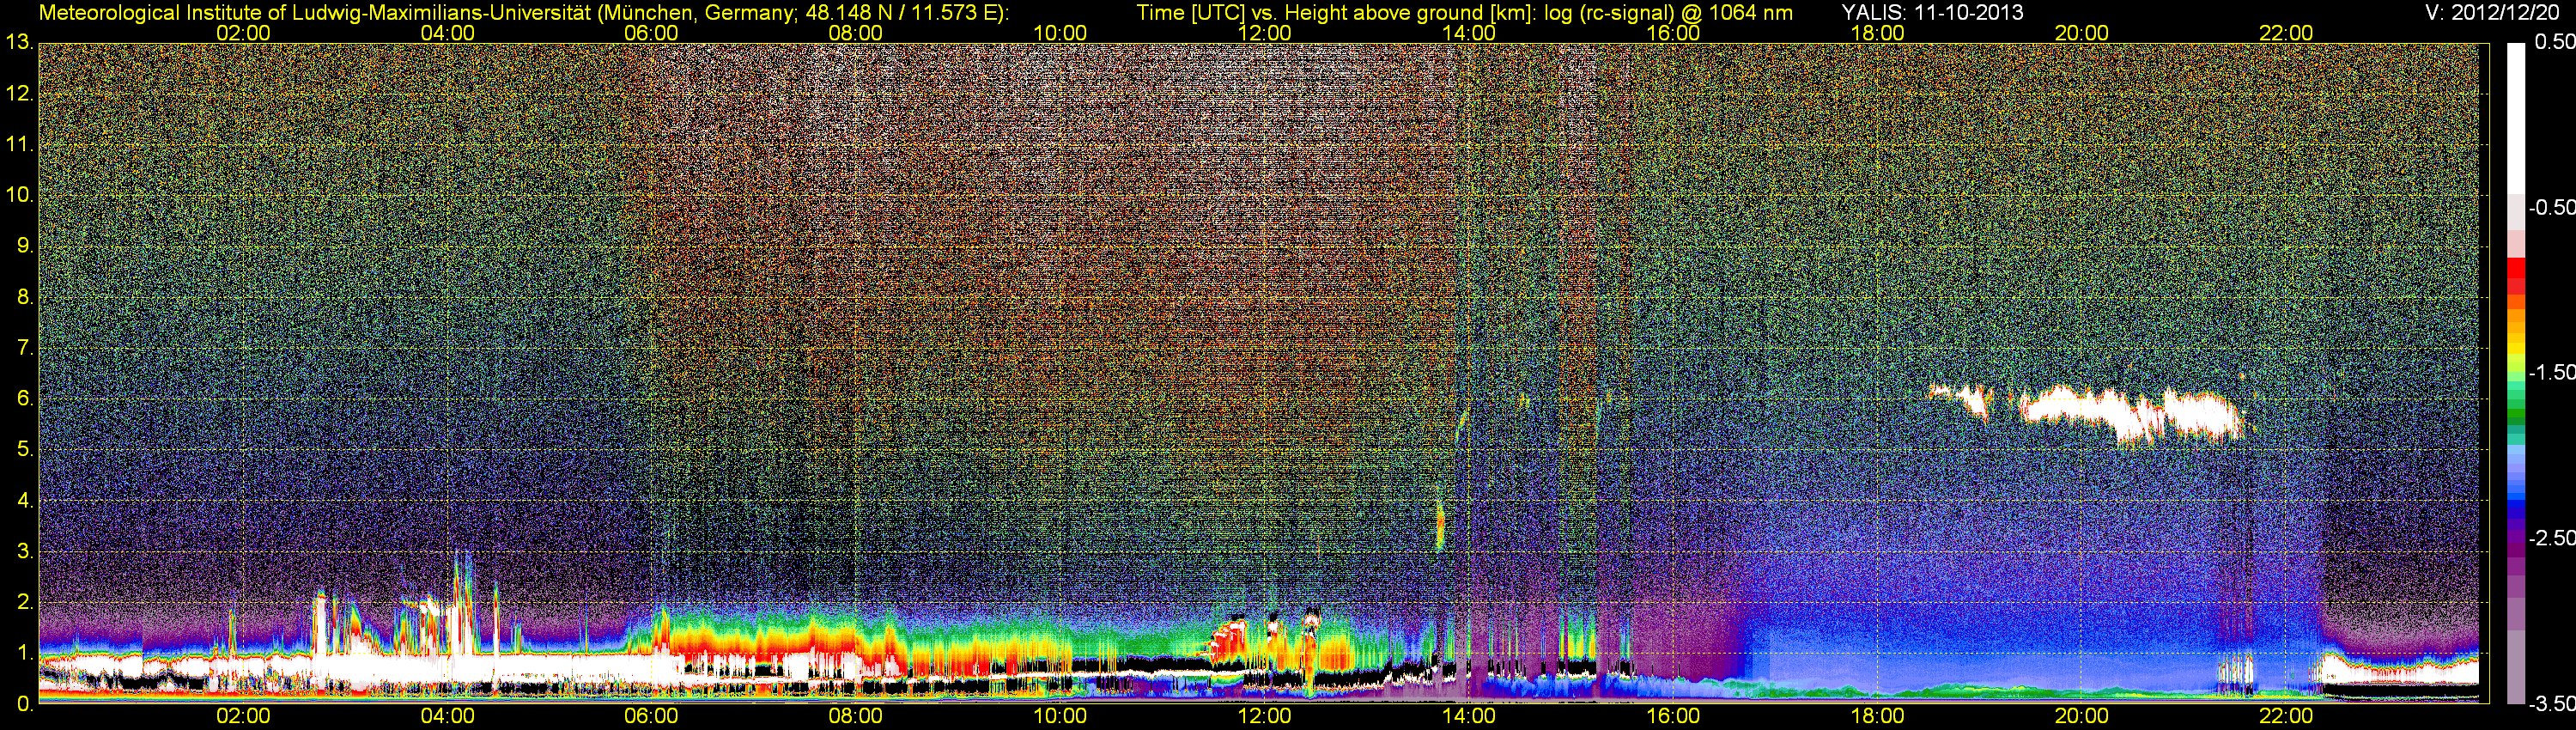Click the 4 km height axis label
Viewport: 2576px width, 730px height.
[x=25, y=501]
